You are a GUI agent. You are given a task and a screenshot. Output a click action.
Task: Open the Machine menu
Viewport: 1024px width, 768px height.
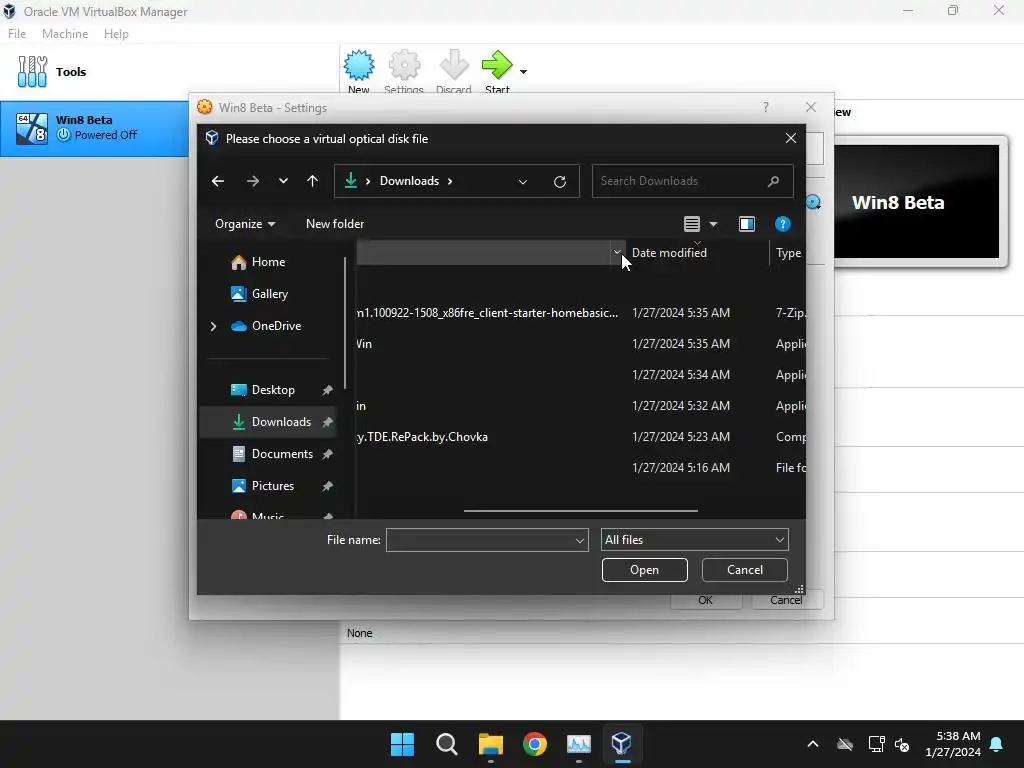pyautogui.click(x=65, y=34)
